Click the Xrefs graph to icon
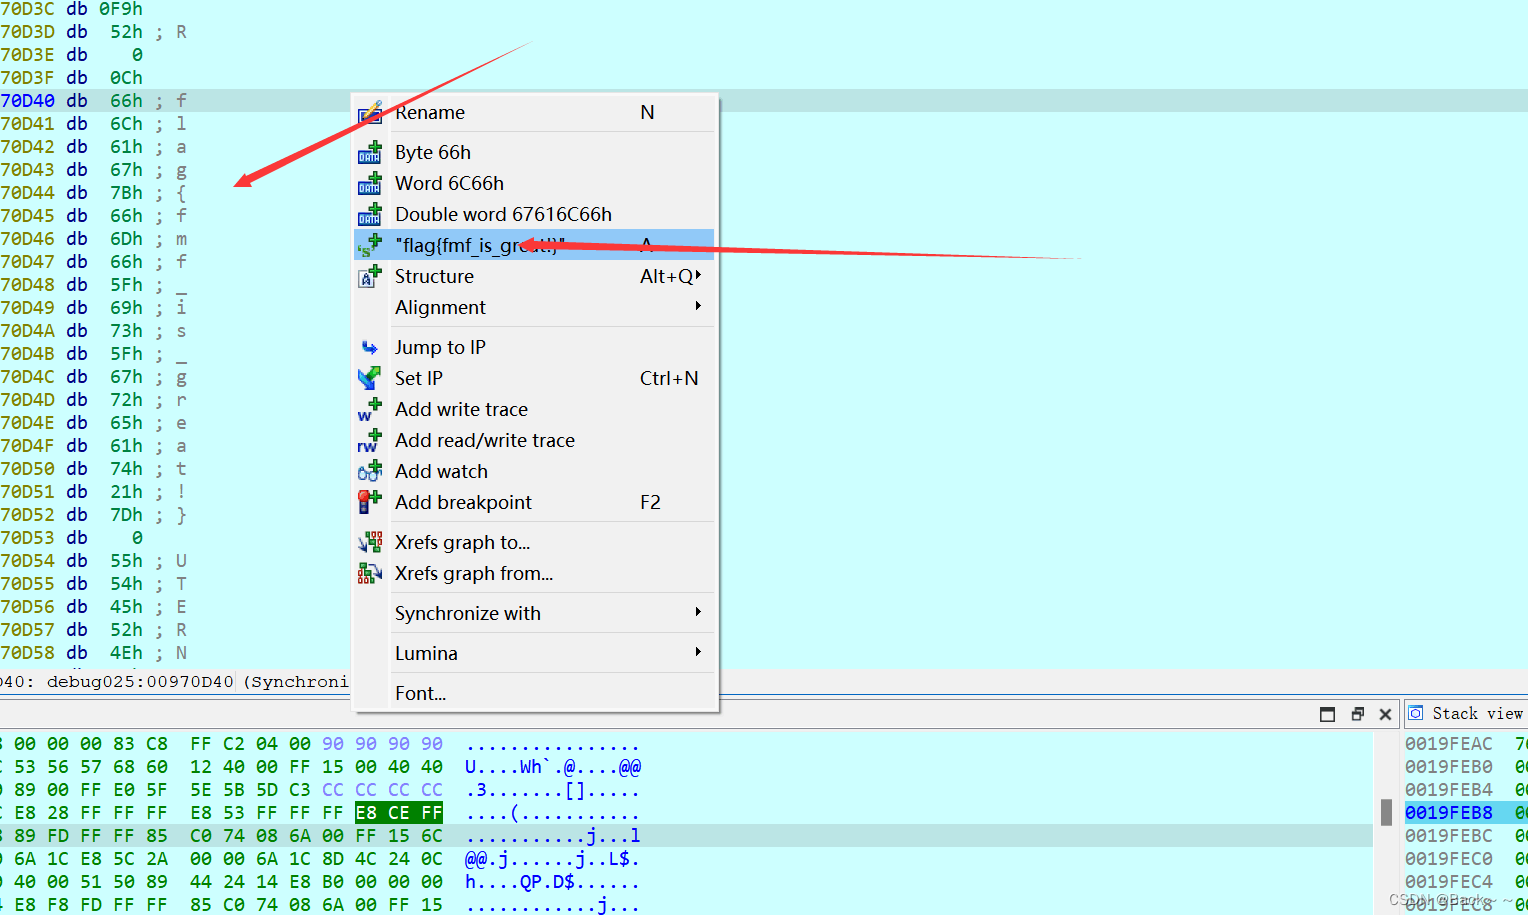The image size is (1528, 915). [370, 542]
